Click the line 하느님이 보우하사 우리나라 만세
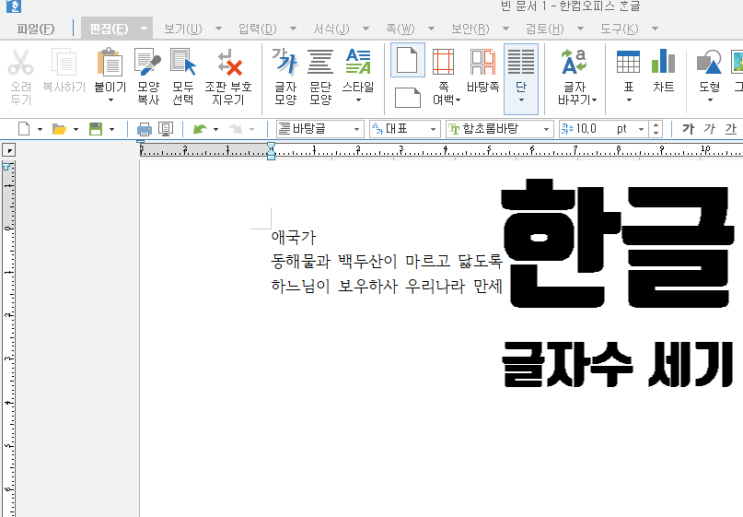Screen dimensions: 743x517 point(386,286)
